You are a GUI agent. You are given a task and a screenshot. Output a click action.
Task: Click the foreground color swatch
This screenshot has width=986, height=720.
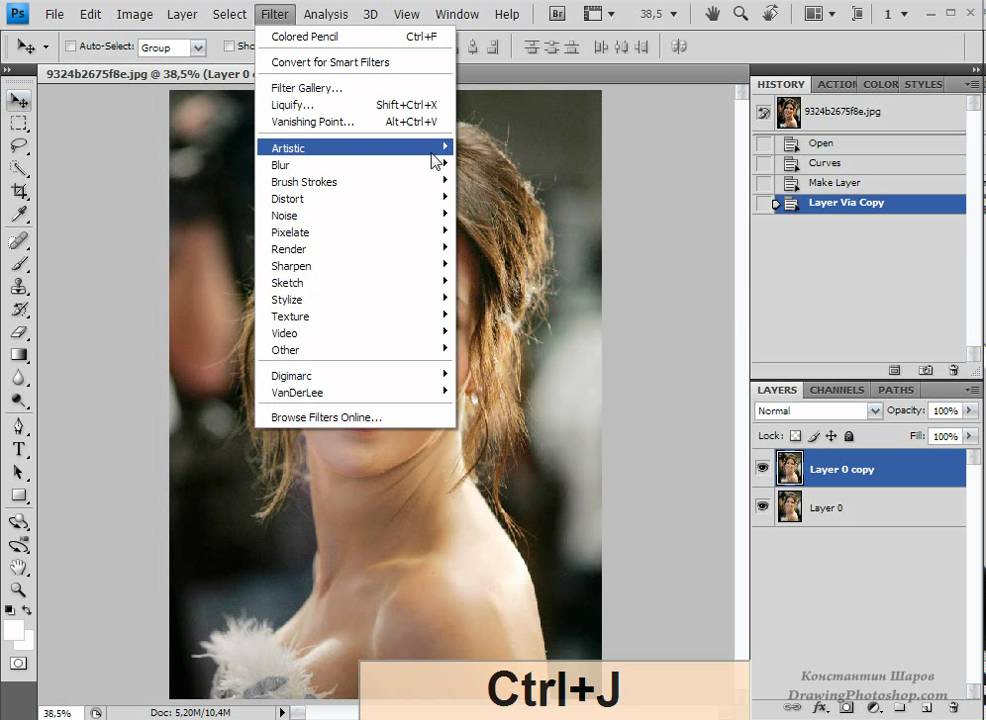tap(14, 630)
